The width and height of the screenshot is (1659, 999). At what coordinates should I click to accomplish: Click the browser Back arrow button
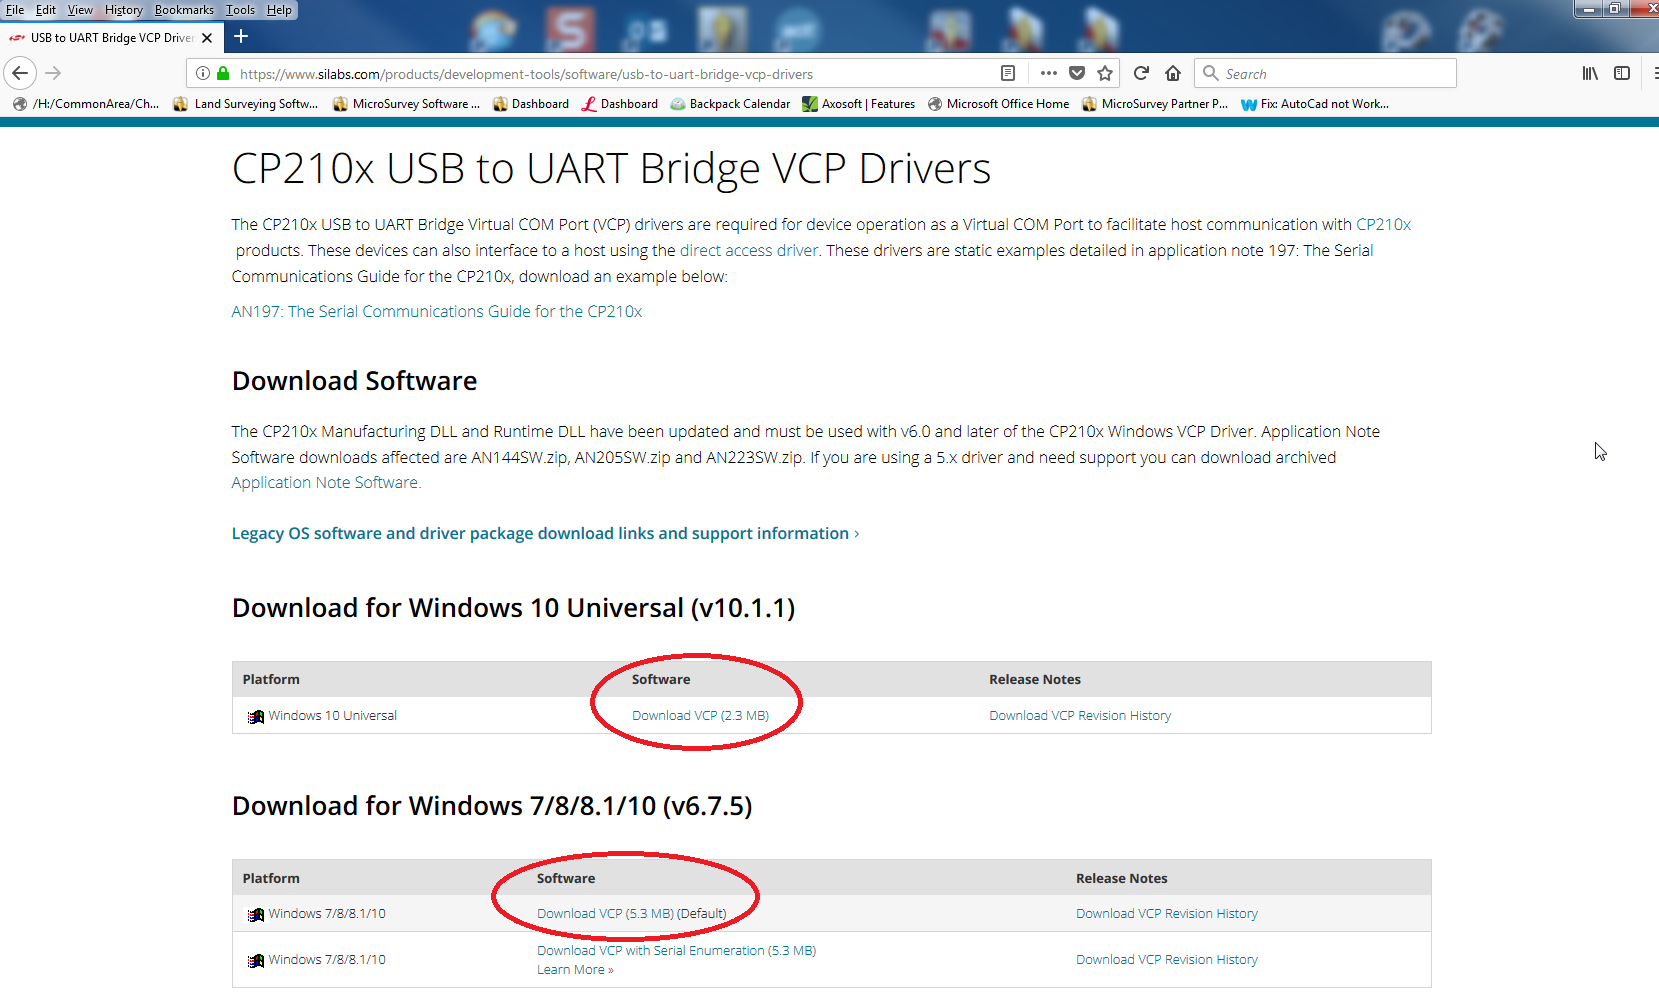pyautogui.click(x=20, y=73)
